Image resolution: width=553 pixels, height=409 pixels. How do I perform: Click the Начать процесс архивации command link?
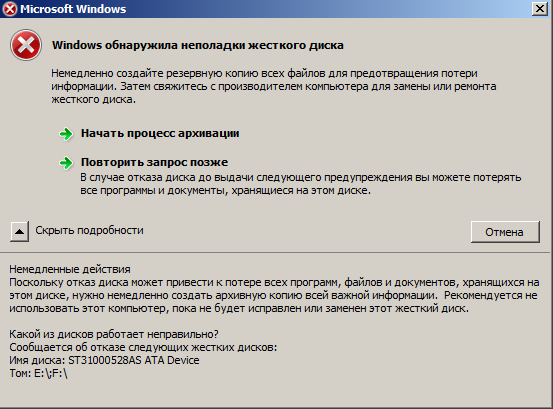(160, 133)
